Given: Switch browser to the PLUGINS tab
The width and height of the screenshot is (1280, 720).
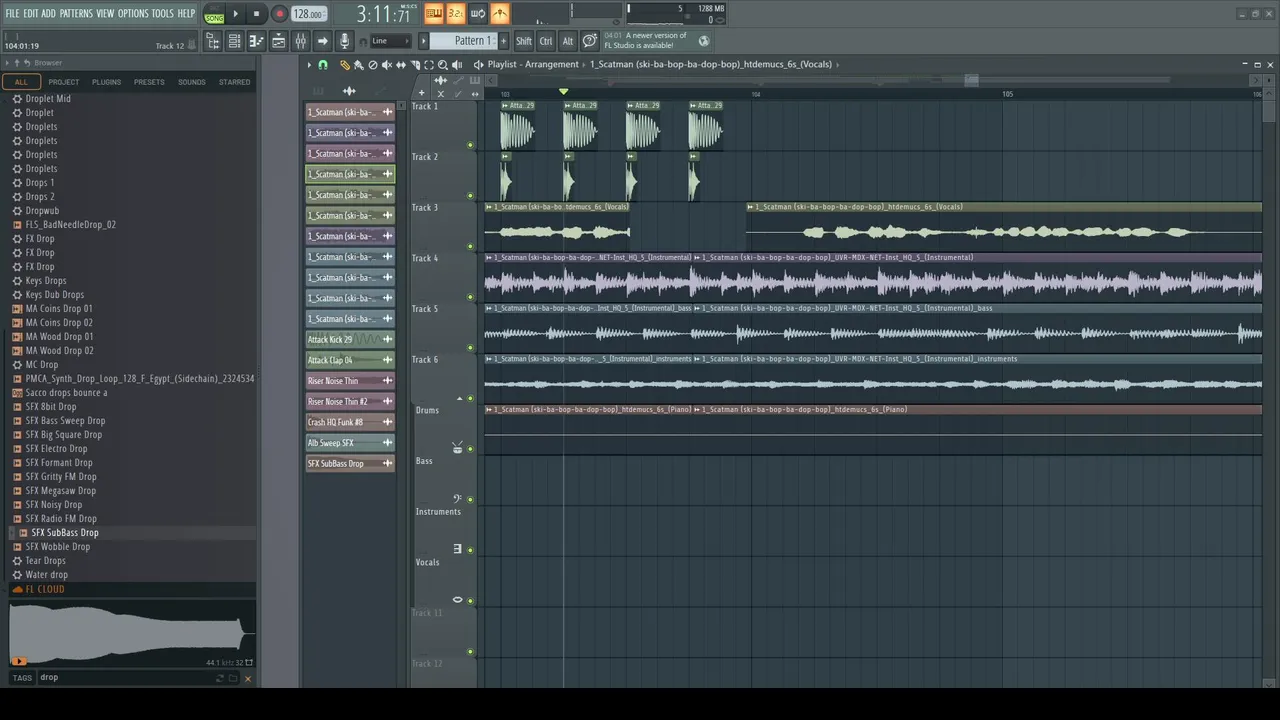Looking at the screenshot, I should (x=106, y=82).
